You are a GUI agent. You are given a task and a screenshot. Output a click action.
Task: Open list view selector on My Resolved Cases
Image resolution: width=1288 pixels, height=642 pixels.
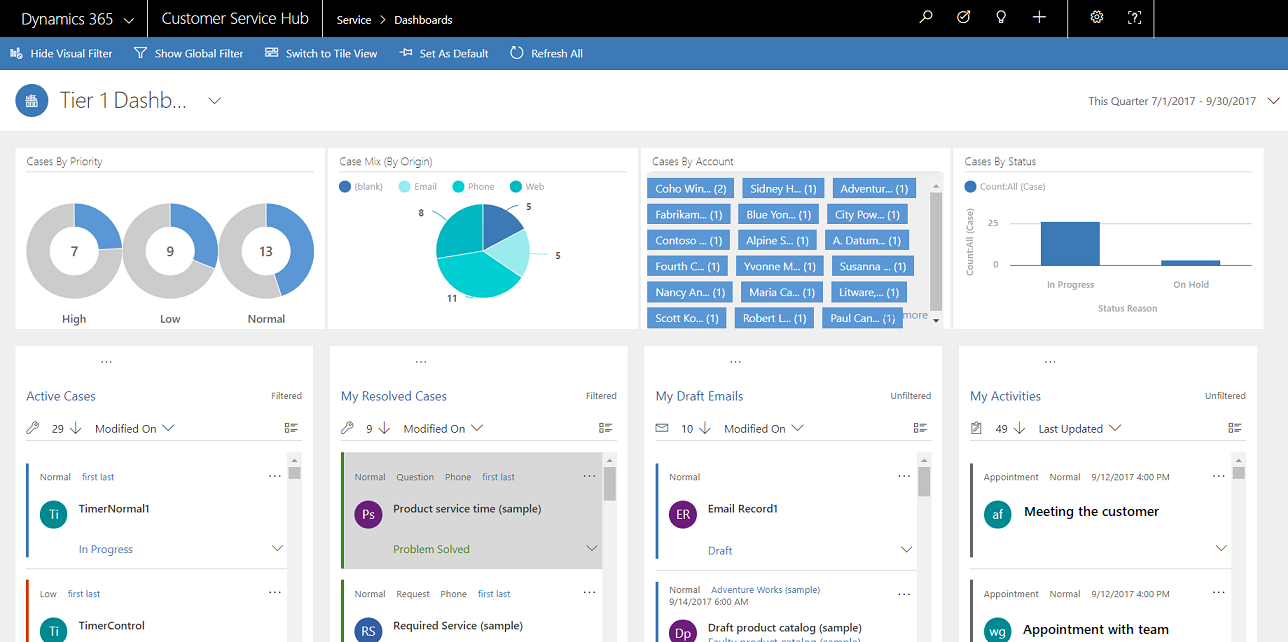605,427
